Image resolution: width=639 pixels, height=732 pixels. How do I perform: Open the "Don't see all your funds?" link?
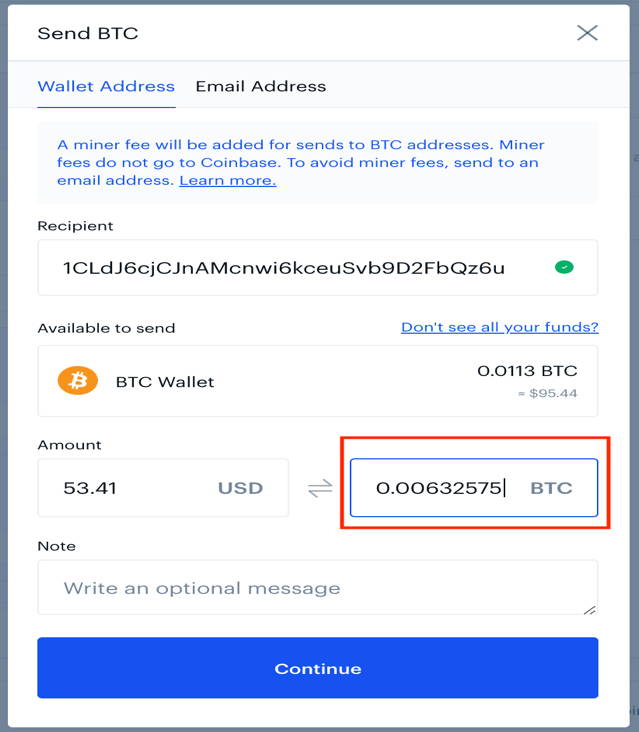tap(499, 327)
